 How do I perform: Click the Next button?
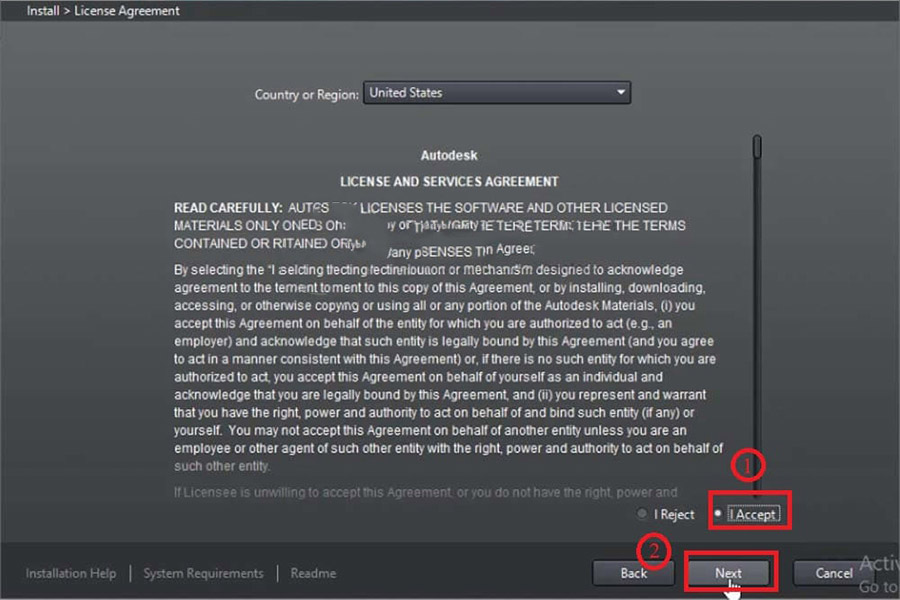728,572
